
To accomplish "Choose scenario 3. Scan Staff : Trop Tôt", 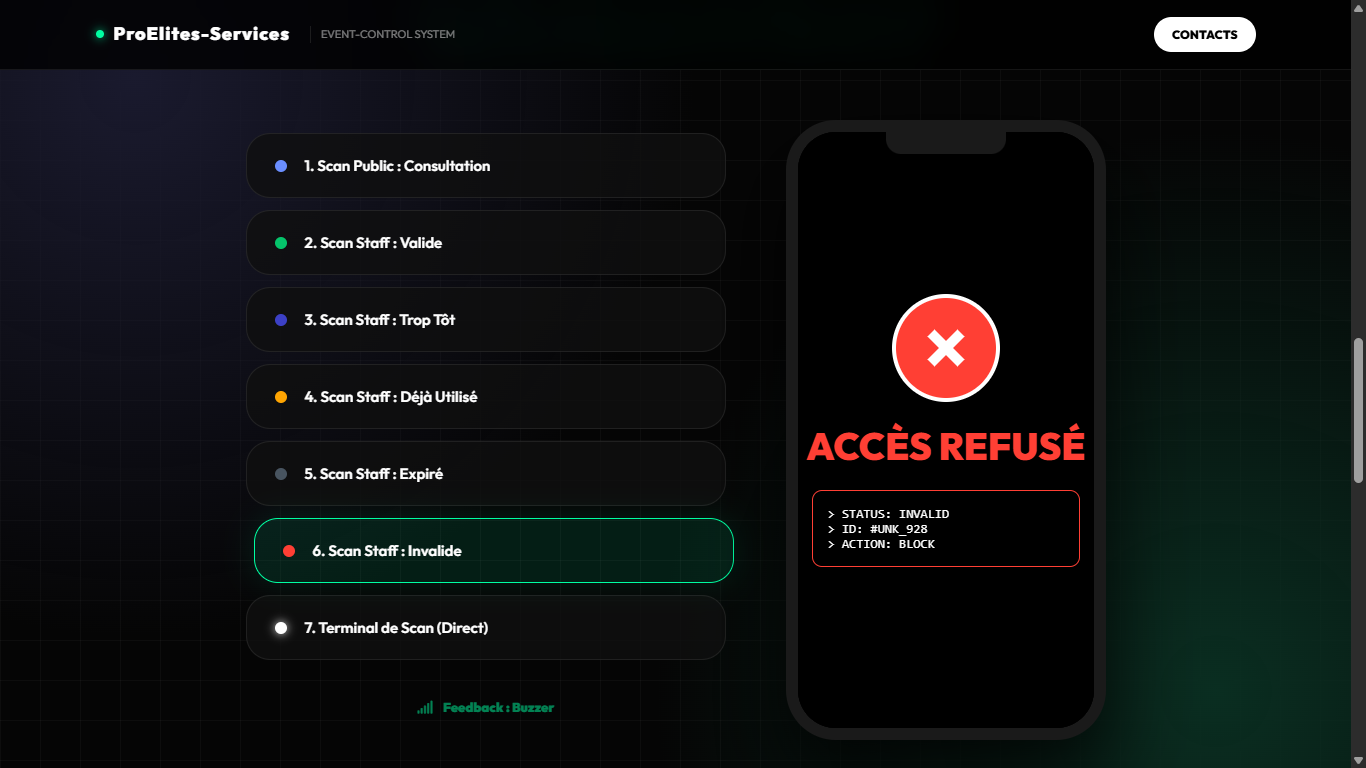I will (x=486, y=320).
